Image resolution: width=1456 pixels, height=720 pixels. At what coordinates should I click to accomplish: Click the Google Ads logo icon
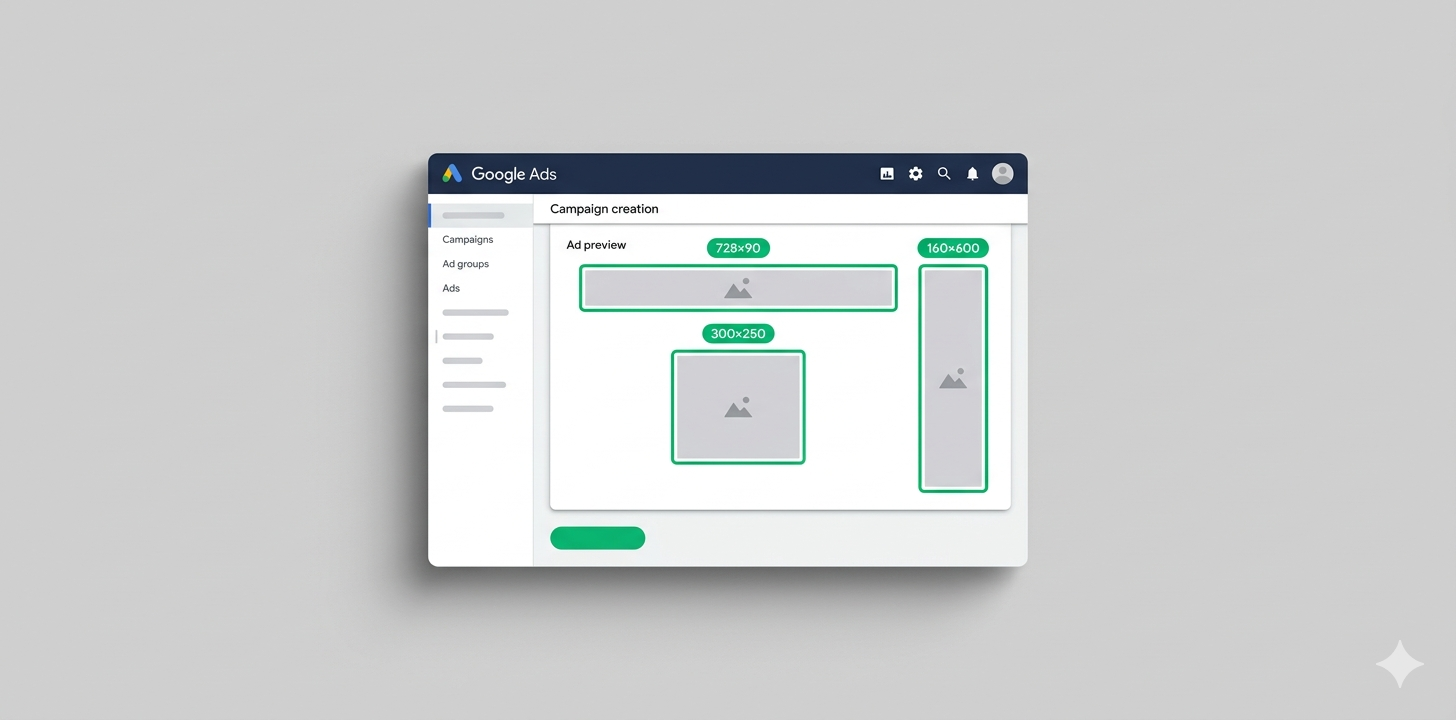click(x=452, y=173)
